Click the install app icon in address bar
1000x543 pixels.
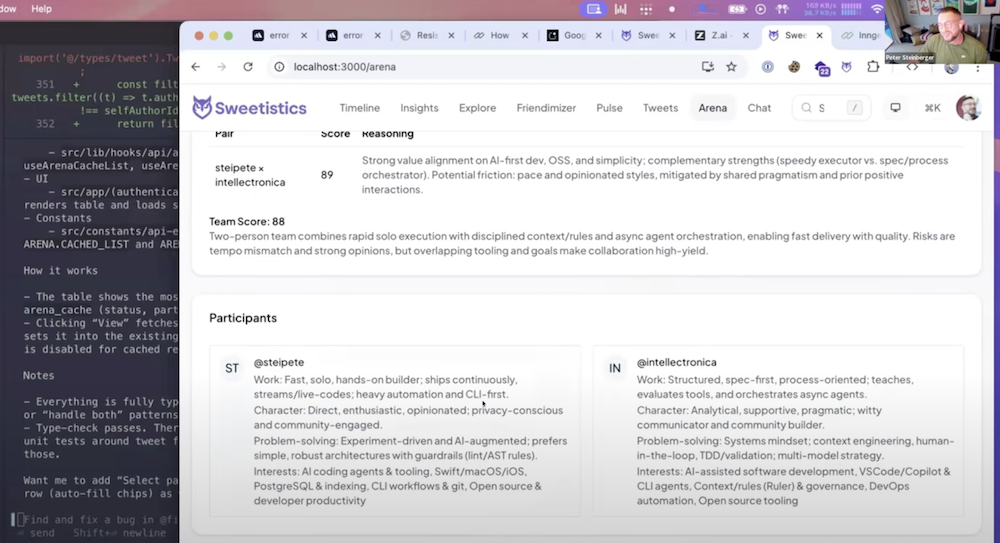(707, 67)
